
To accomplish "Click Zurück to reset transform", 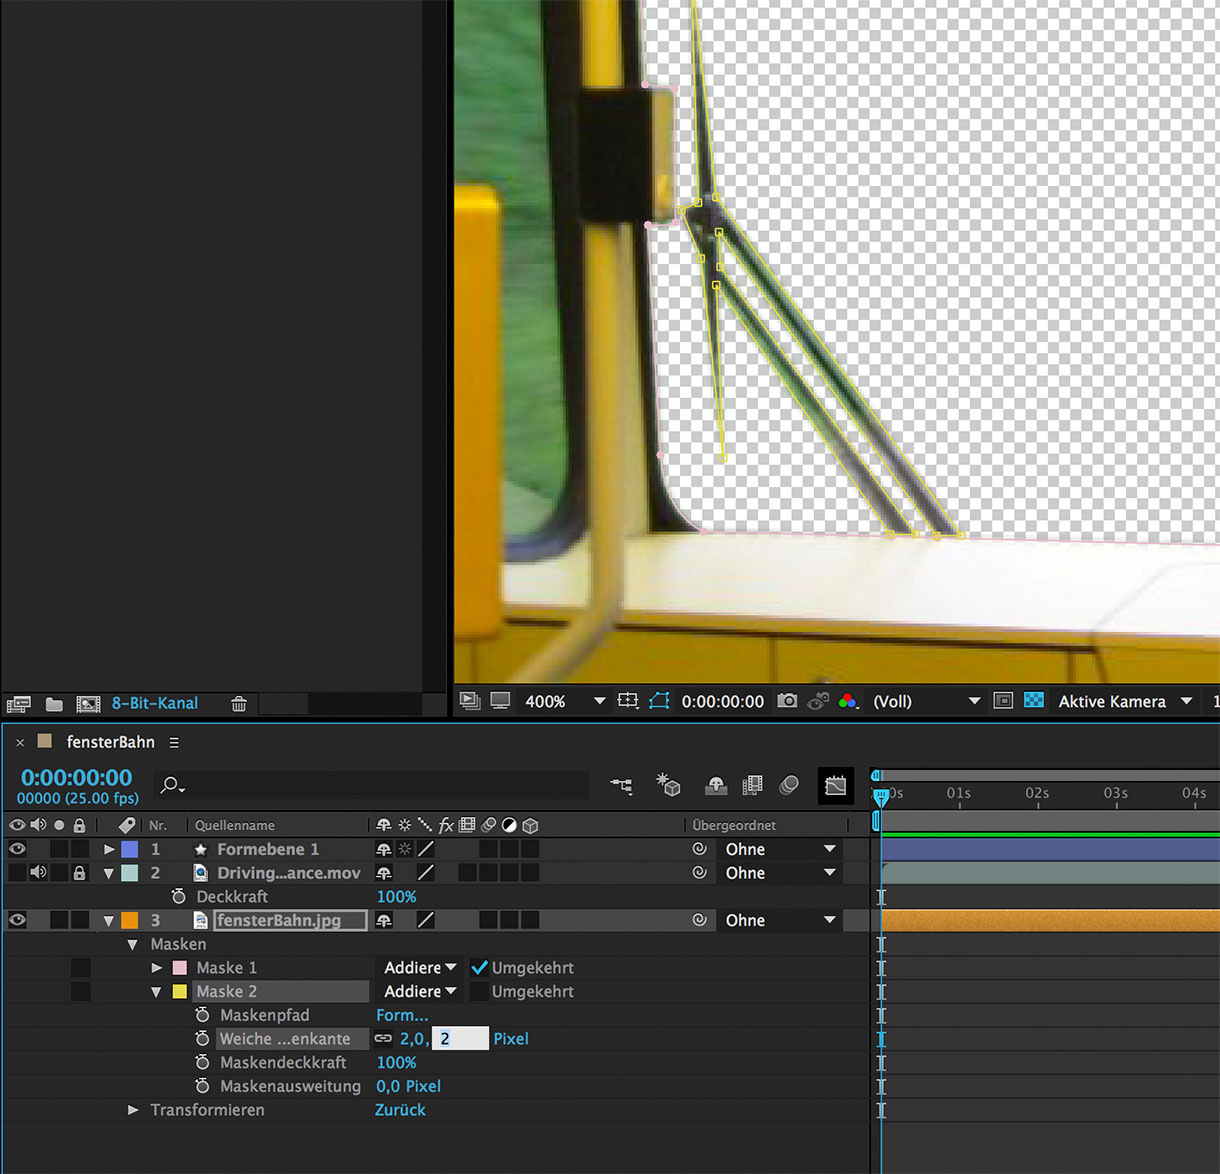I will click(x=400, y=1110).
